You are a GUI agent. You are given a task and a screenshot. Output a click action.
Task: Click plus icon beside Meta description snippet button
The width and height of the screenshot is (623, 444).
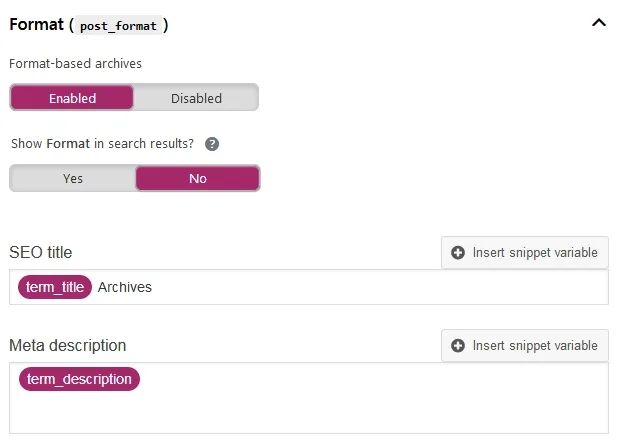(x=458, y=346)
